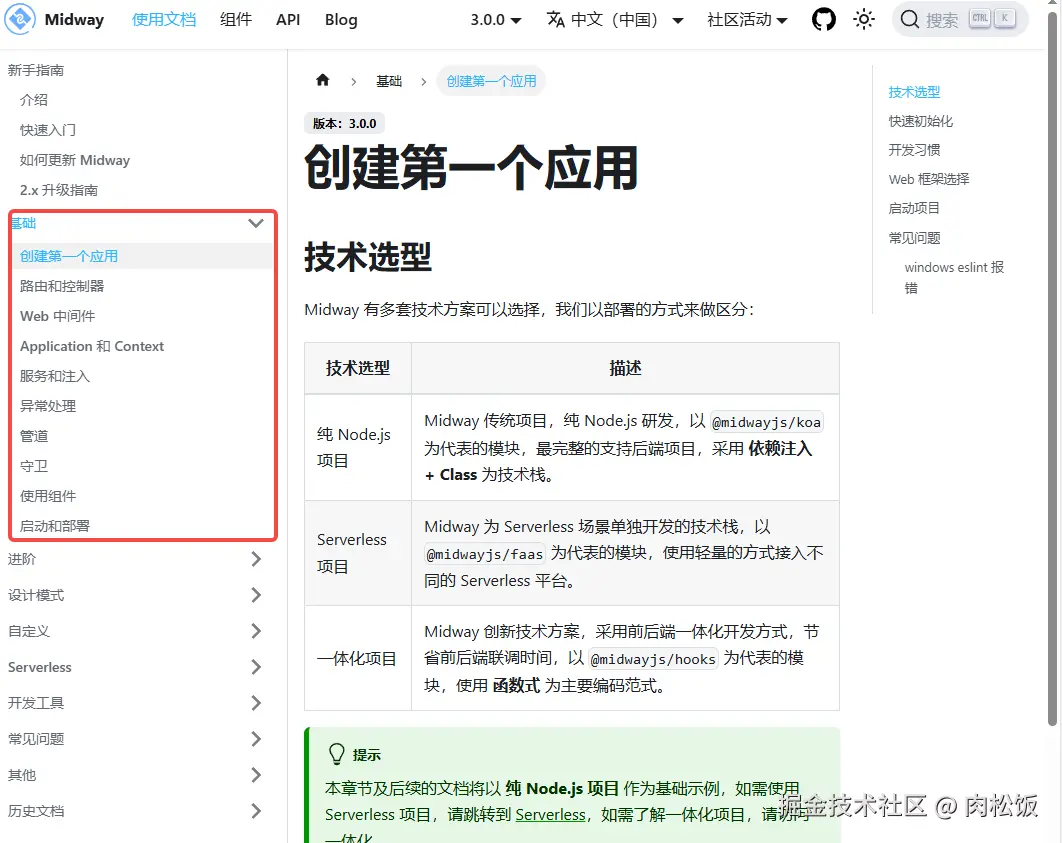Click the 一体化项目 table cell
This screenshot has width=1062, height=843.
click(358, 658)
